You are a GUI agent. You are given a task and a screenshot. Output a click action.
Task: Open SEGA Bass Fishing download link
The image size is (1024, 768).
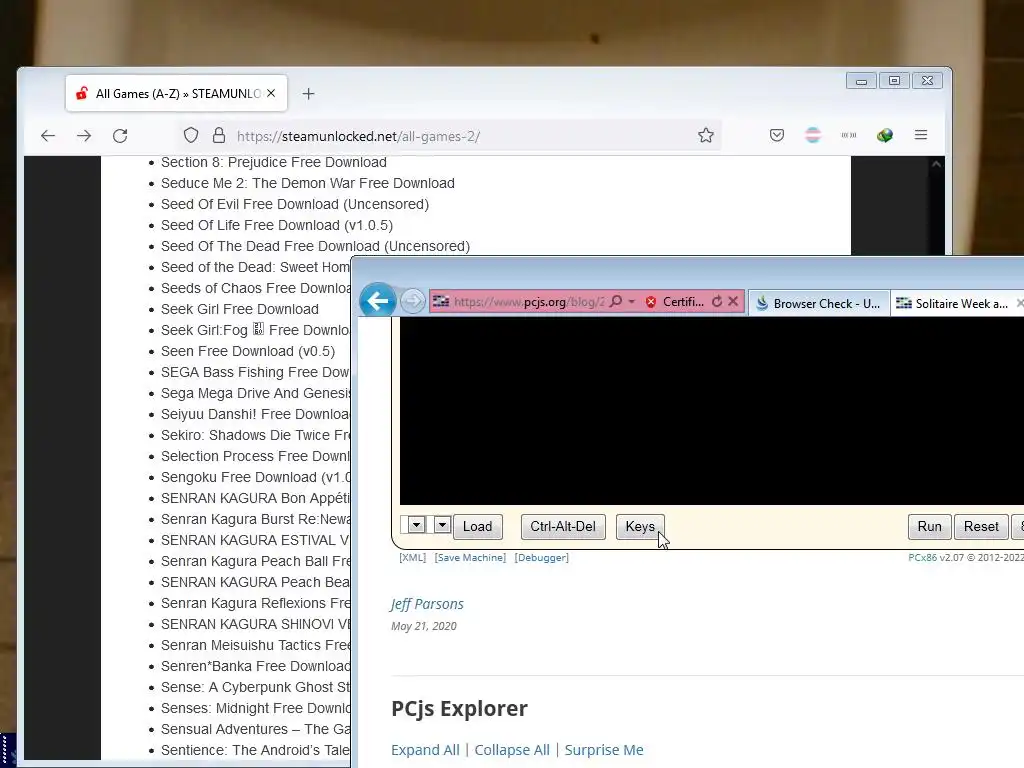tap(255, 372)
